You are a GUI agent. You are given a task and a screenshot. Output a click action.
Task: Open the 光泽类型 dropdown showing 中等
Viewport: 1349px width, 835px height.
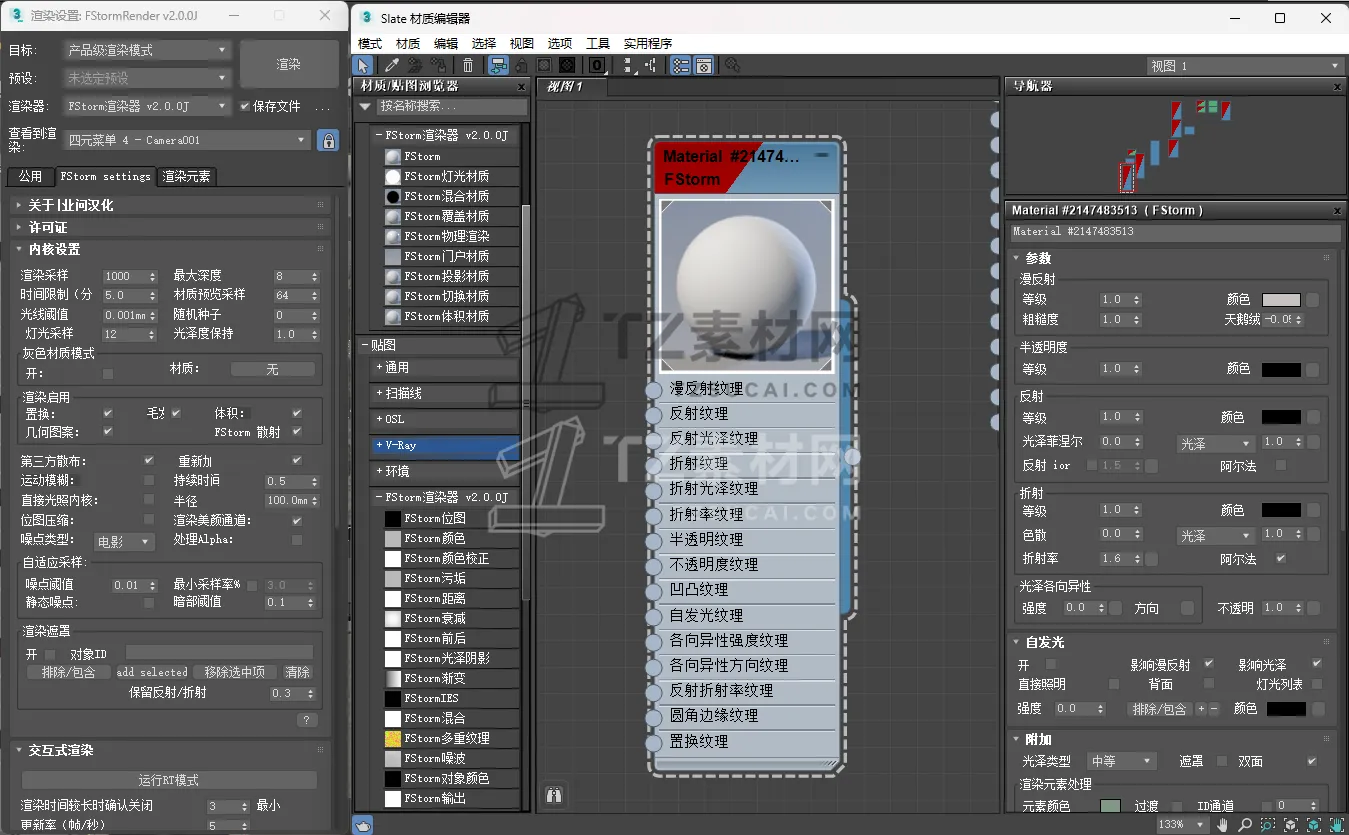[1120, 761]
